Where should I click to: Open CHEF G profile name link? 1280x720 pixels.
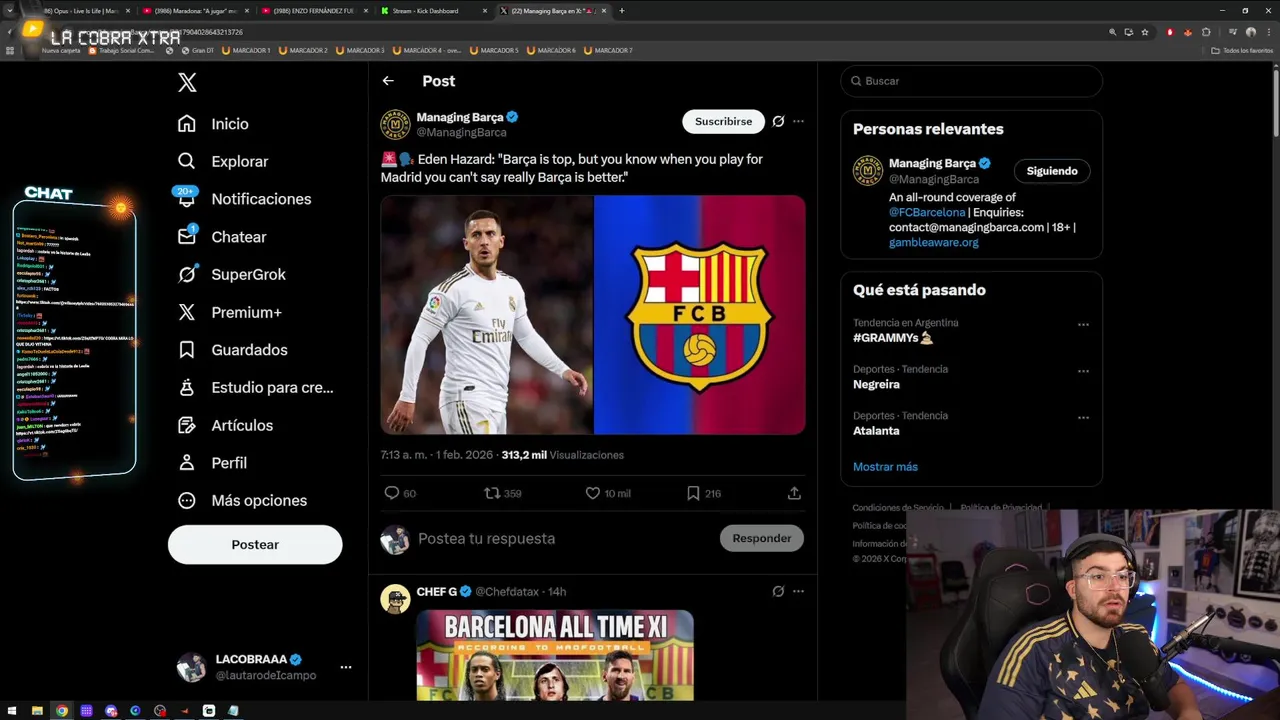pyautogui.click(x=436, y=592)
